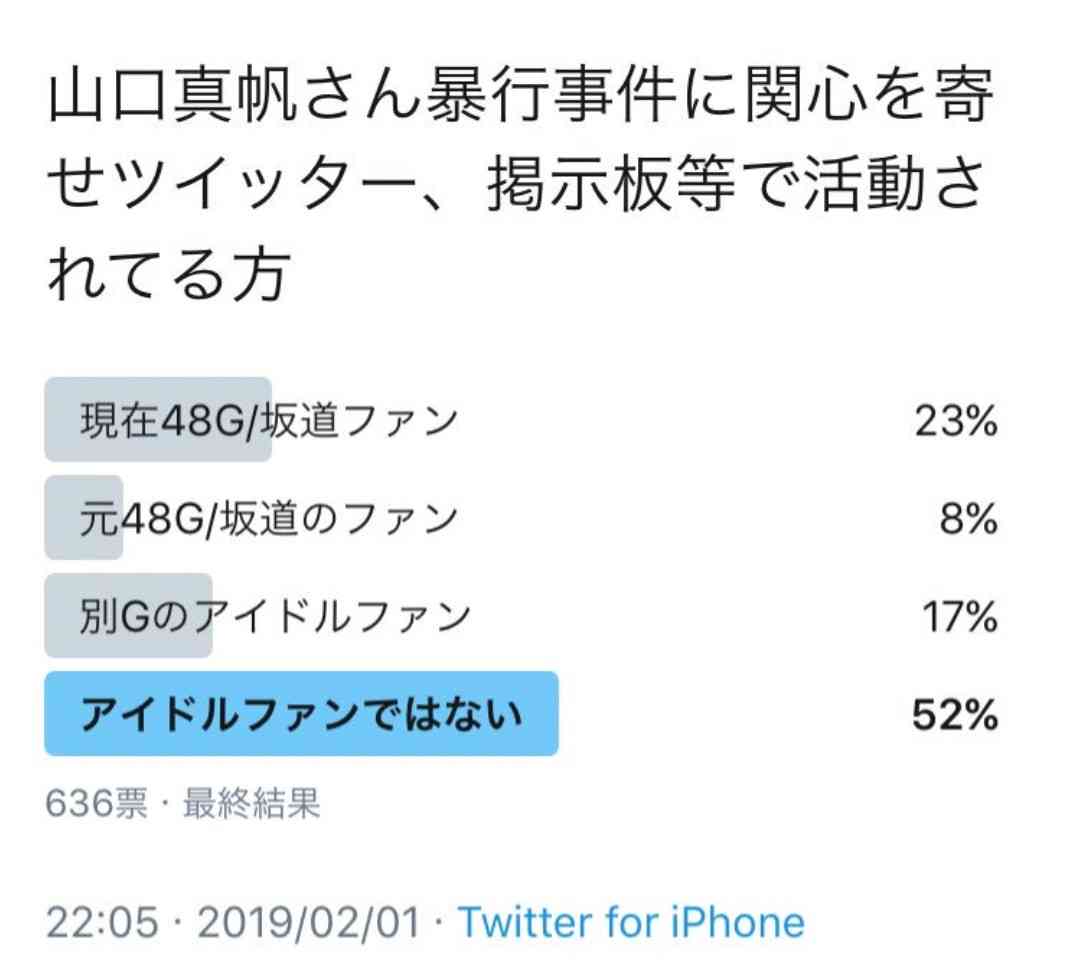
Task: Click the tweet text line れてる方
Action: pyautogui.click(x=168, y=275)
